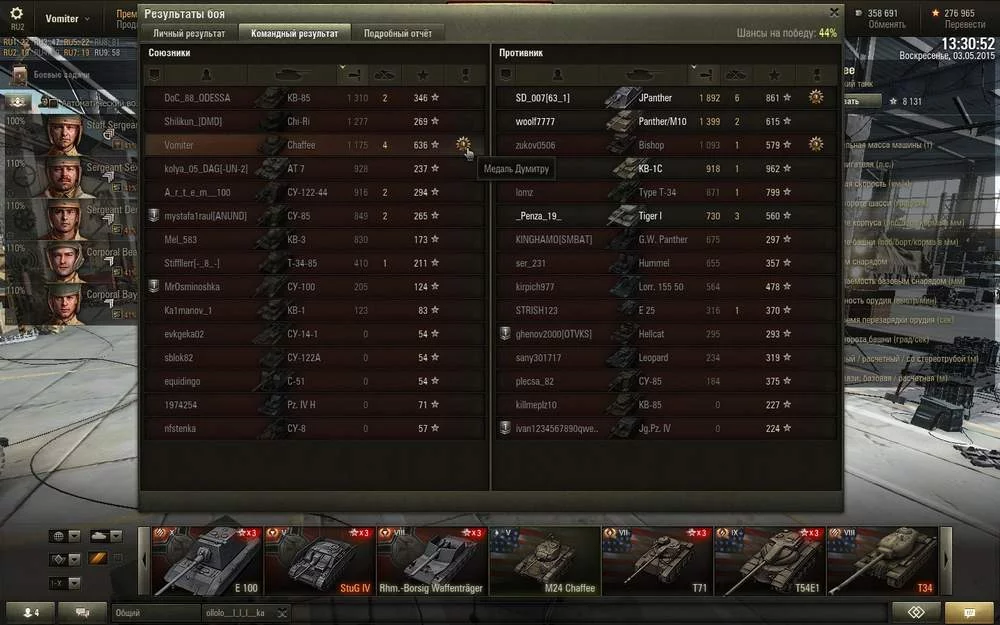The width and height of the screenshot is (1000, 625).
Task: Select enemy player KINGHAMO[SMBAT]
Action: click(x=554, y=239)
